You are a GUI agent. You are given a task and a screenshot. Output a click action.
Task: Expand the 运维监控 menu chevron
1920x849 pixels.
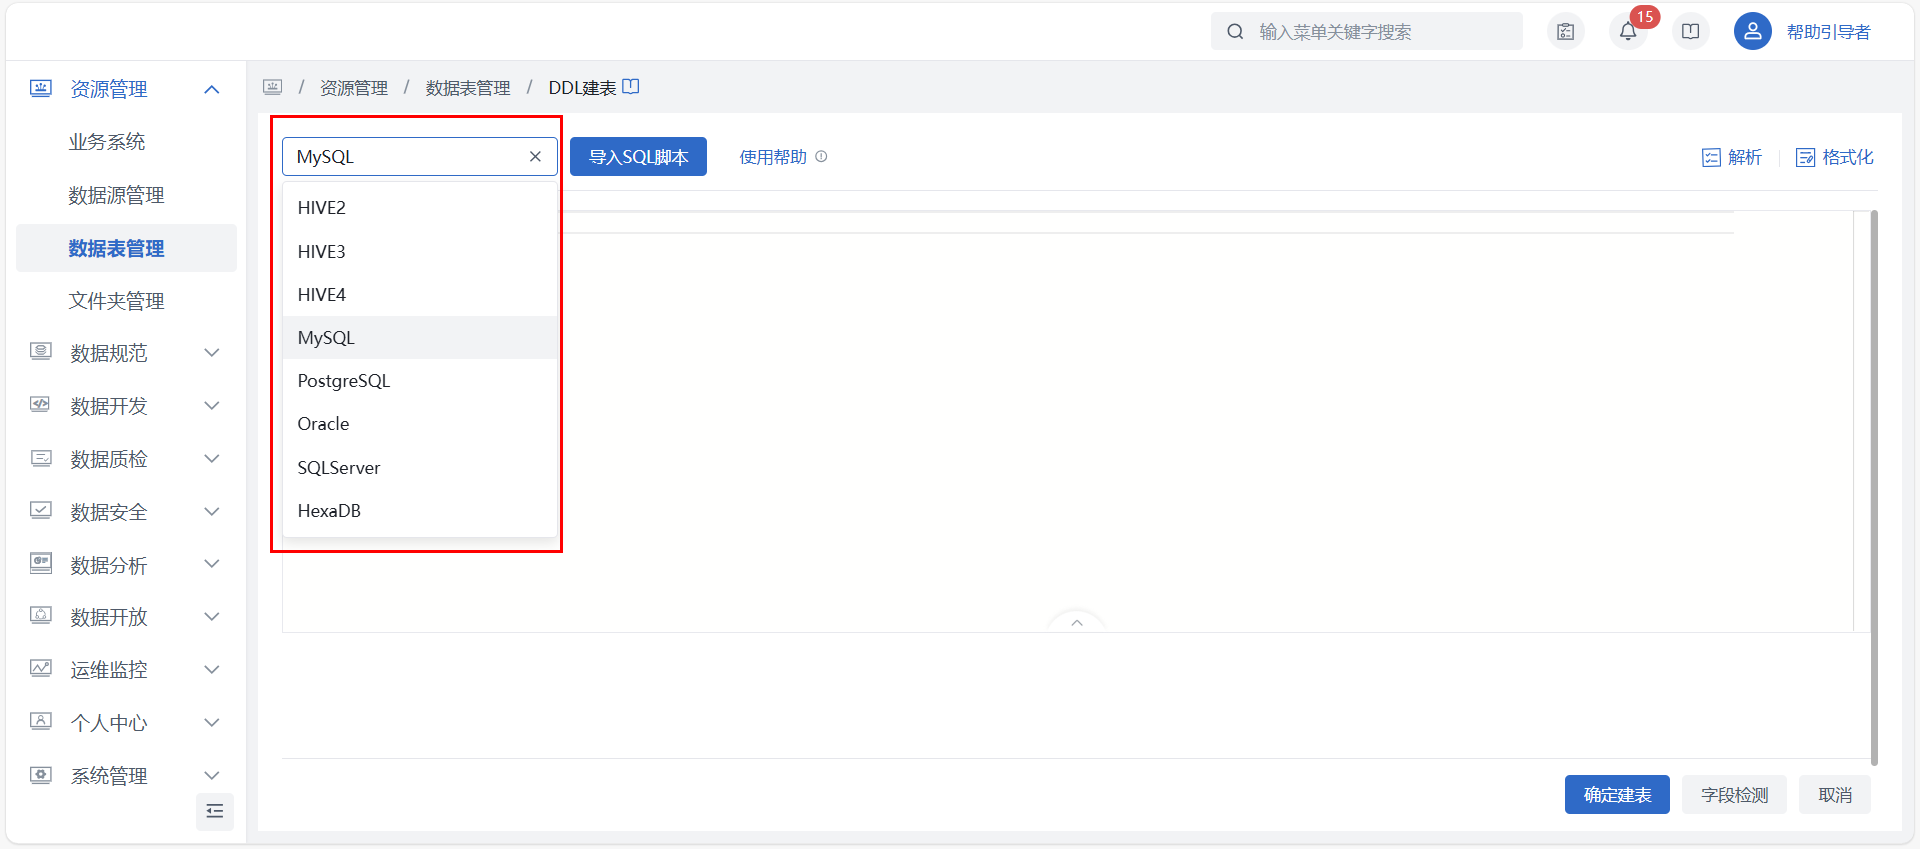(x=211, y=669)
